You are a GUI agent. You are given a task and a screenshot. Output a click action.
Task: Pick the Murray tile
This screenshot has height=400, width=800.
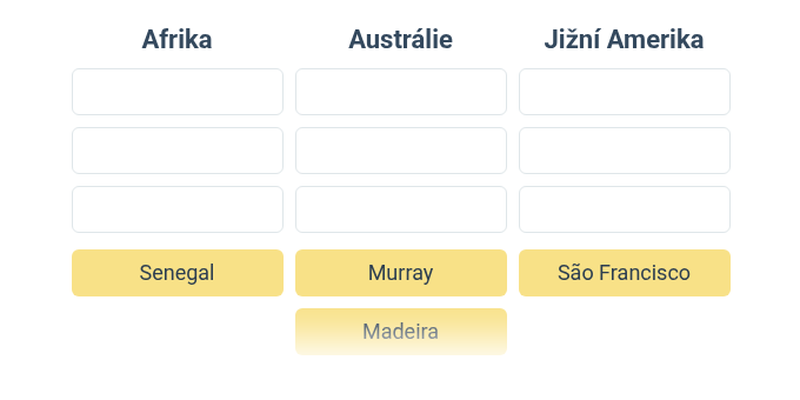401,273
